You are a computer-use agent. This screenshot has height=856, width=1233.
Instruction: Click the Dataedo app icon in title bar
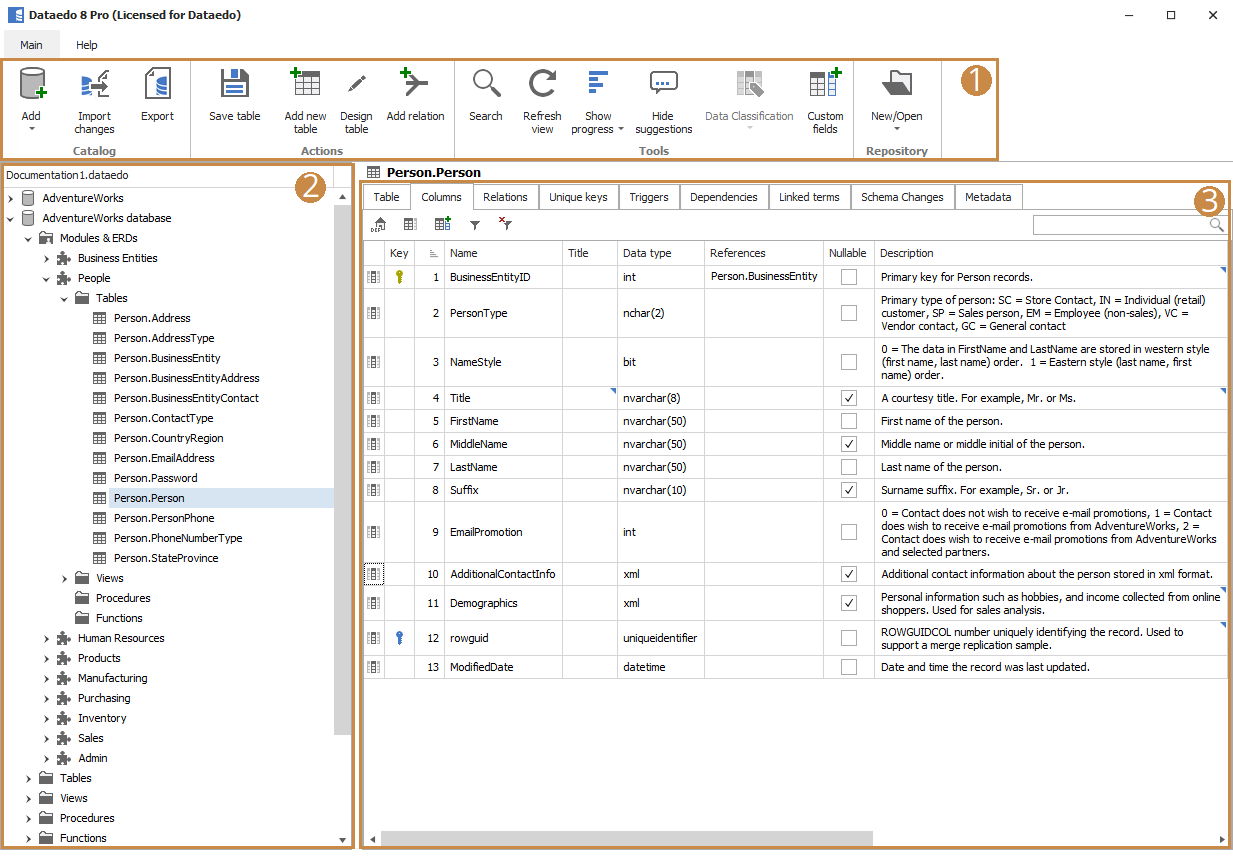coord(15,15)
